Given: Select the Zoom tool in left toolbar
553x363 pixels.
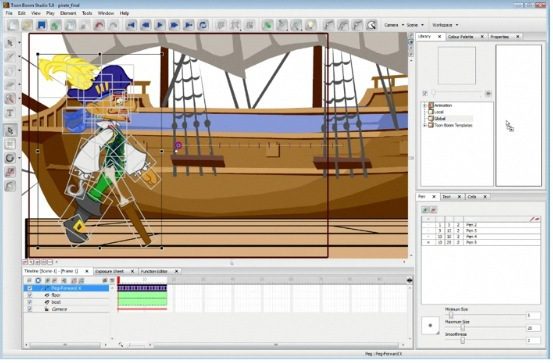Looking at the screenshot, I should click(x=10, y=99).
